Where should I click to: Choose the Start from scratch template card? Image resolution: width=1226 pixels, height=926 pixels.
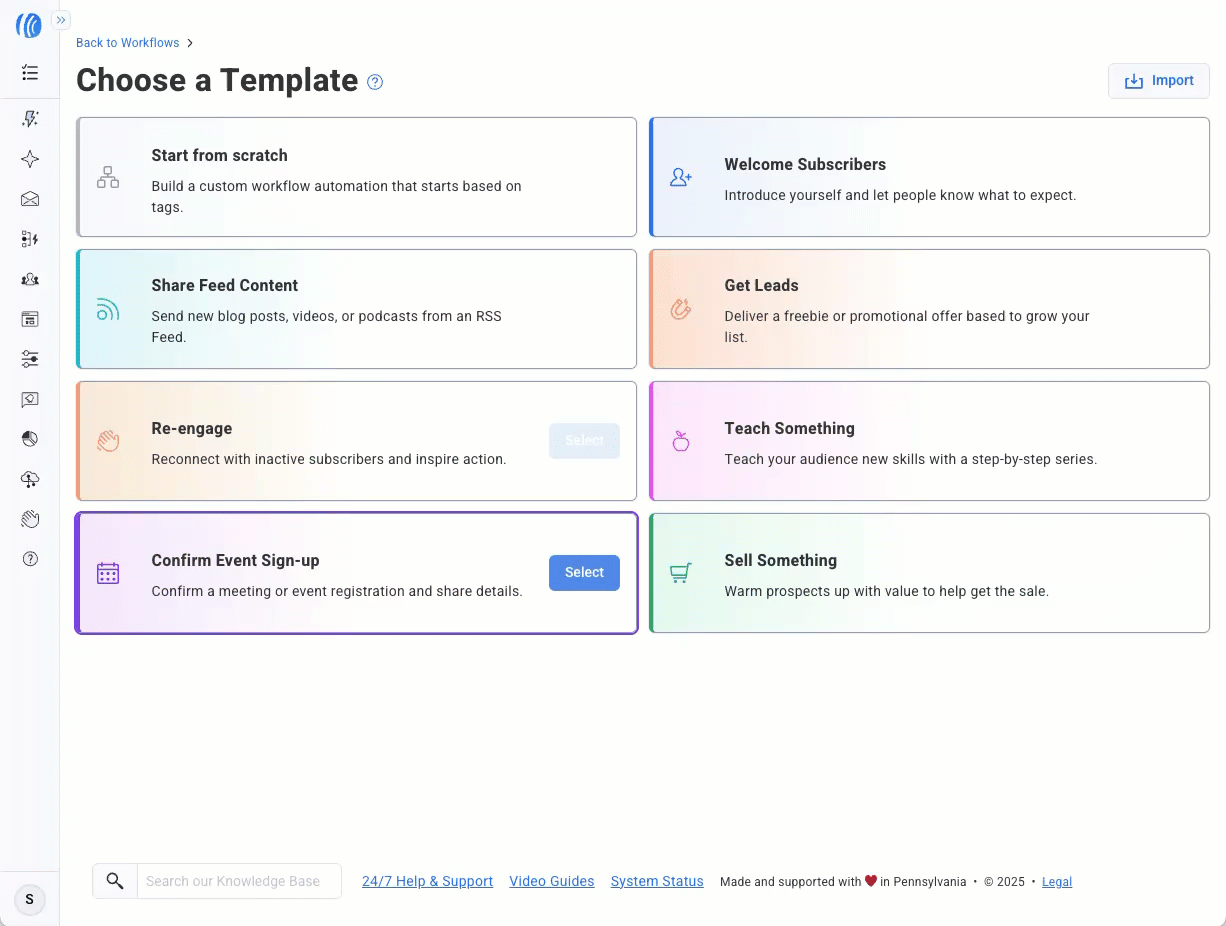coord(356,177)
